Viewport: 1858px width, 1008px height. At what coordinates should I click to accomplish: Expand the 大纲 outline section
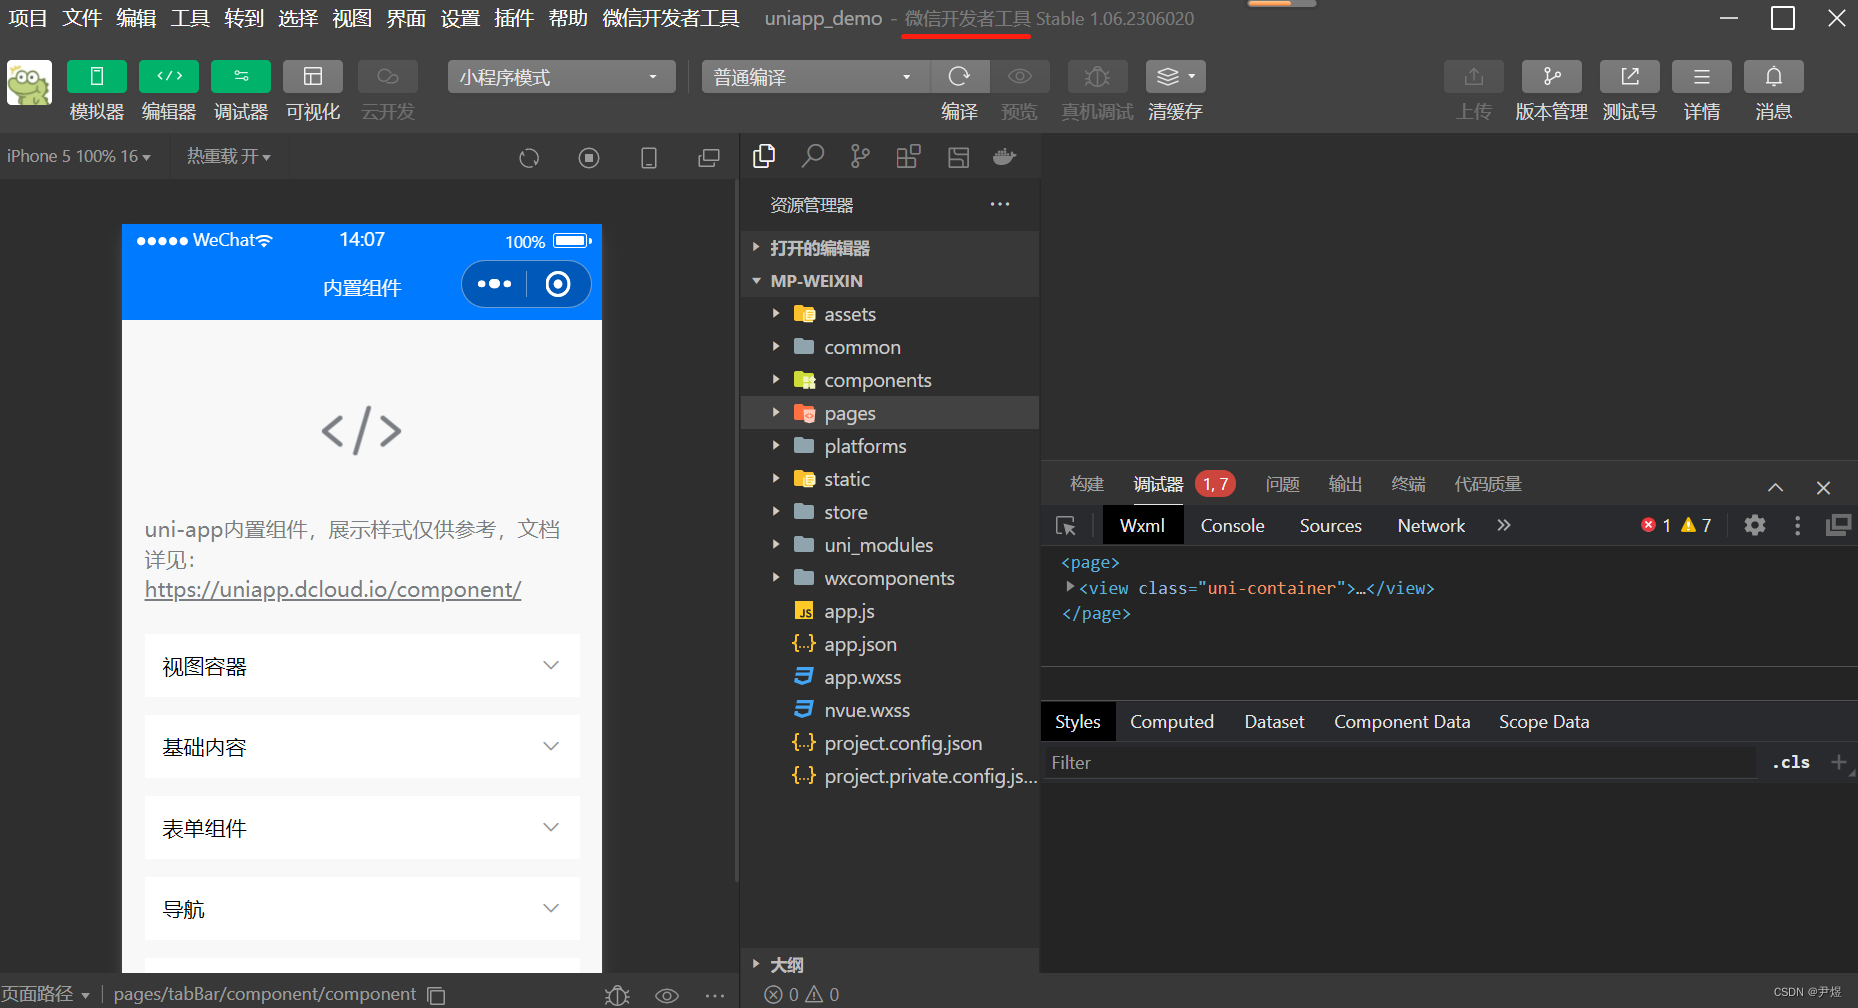pyautogui.click(x=890, y=965)
